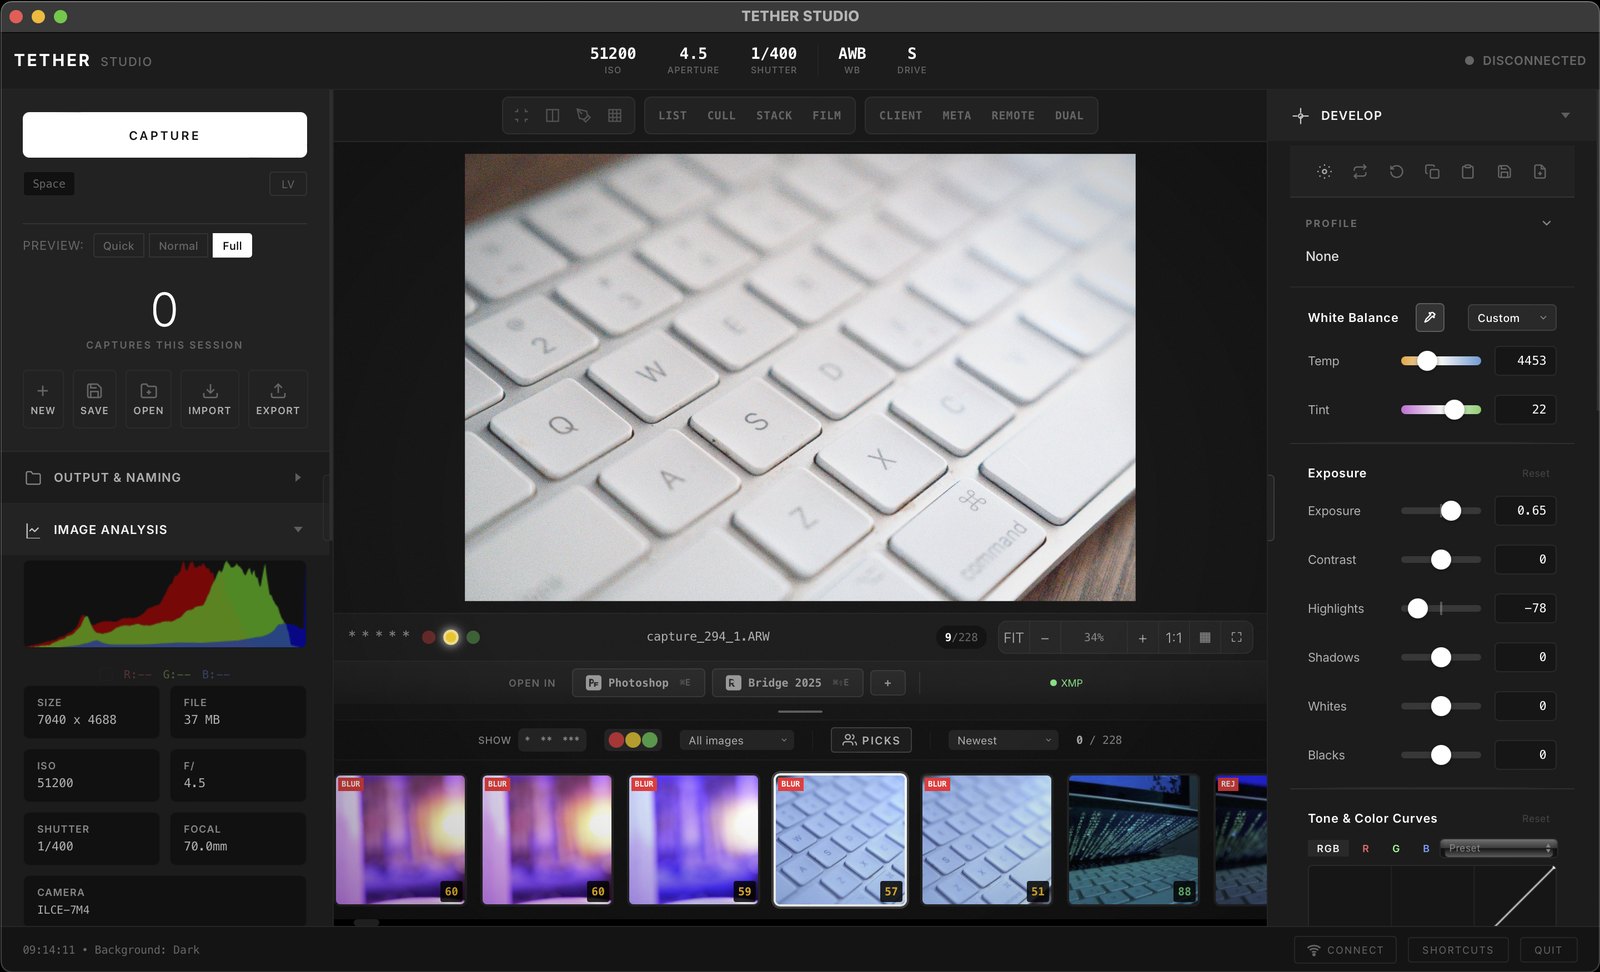Collapse the Image Analysis section
The height and width of the screenshot is (972, 1600).
pos(165,530)
